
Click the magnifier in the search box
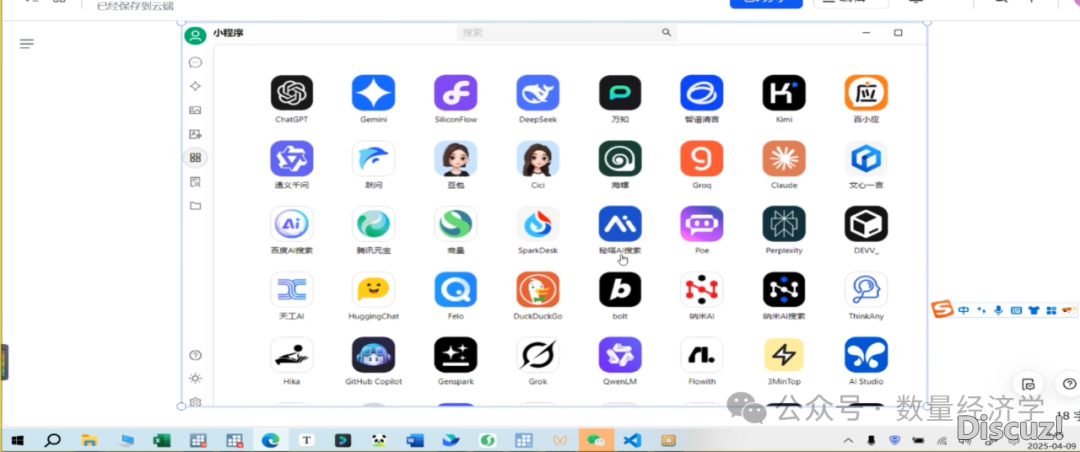pos(666,32)
